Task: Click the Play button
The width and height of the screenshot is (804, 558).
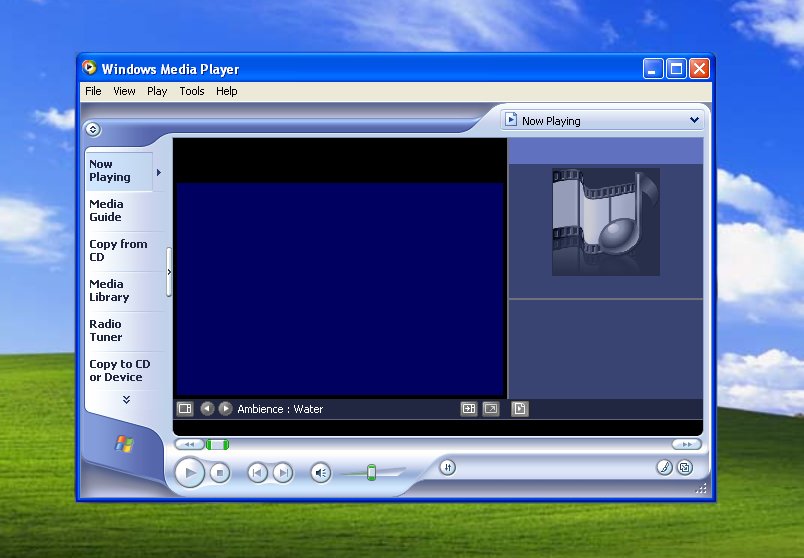Action: tap(190, 472)
